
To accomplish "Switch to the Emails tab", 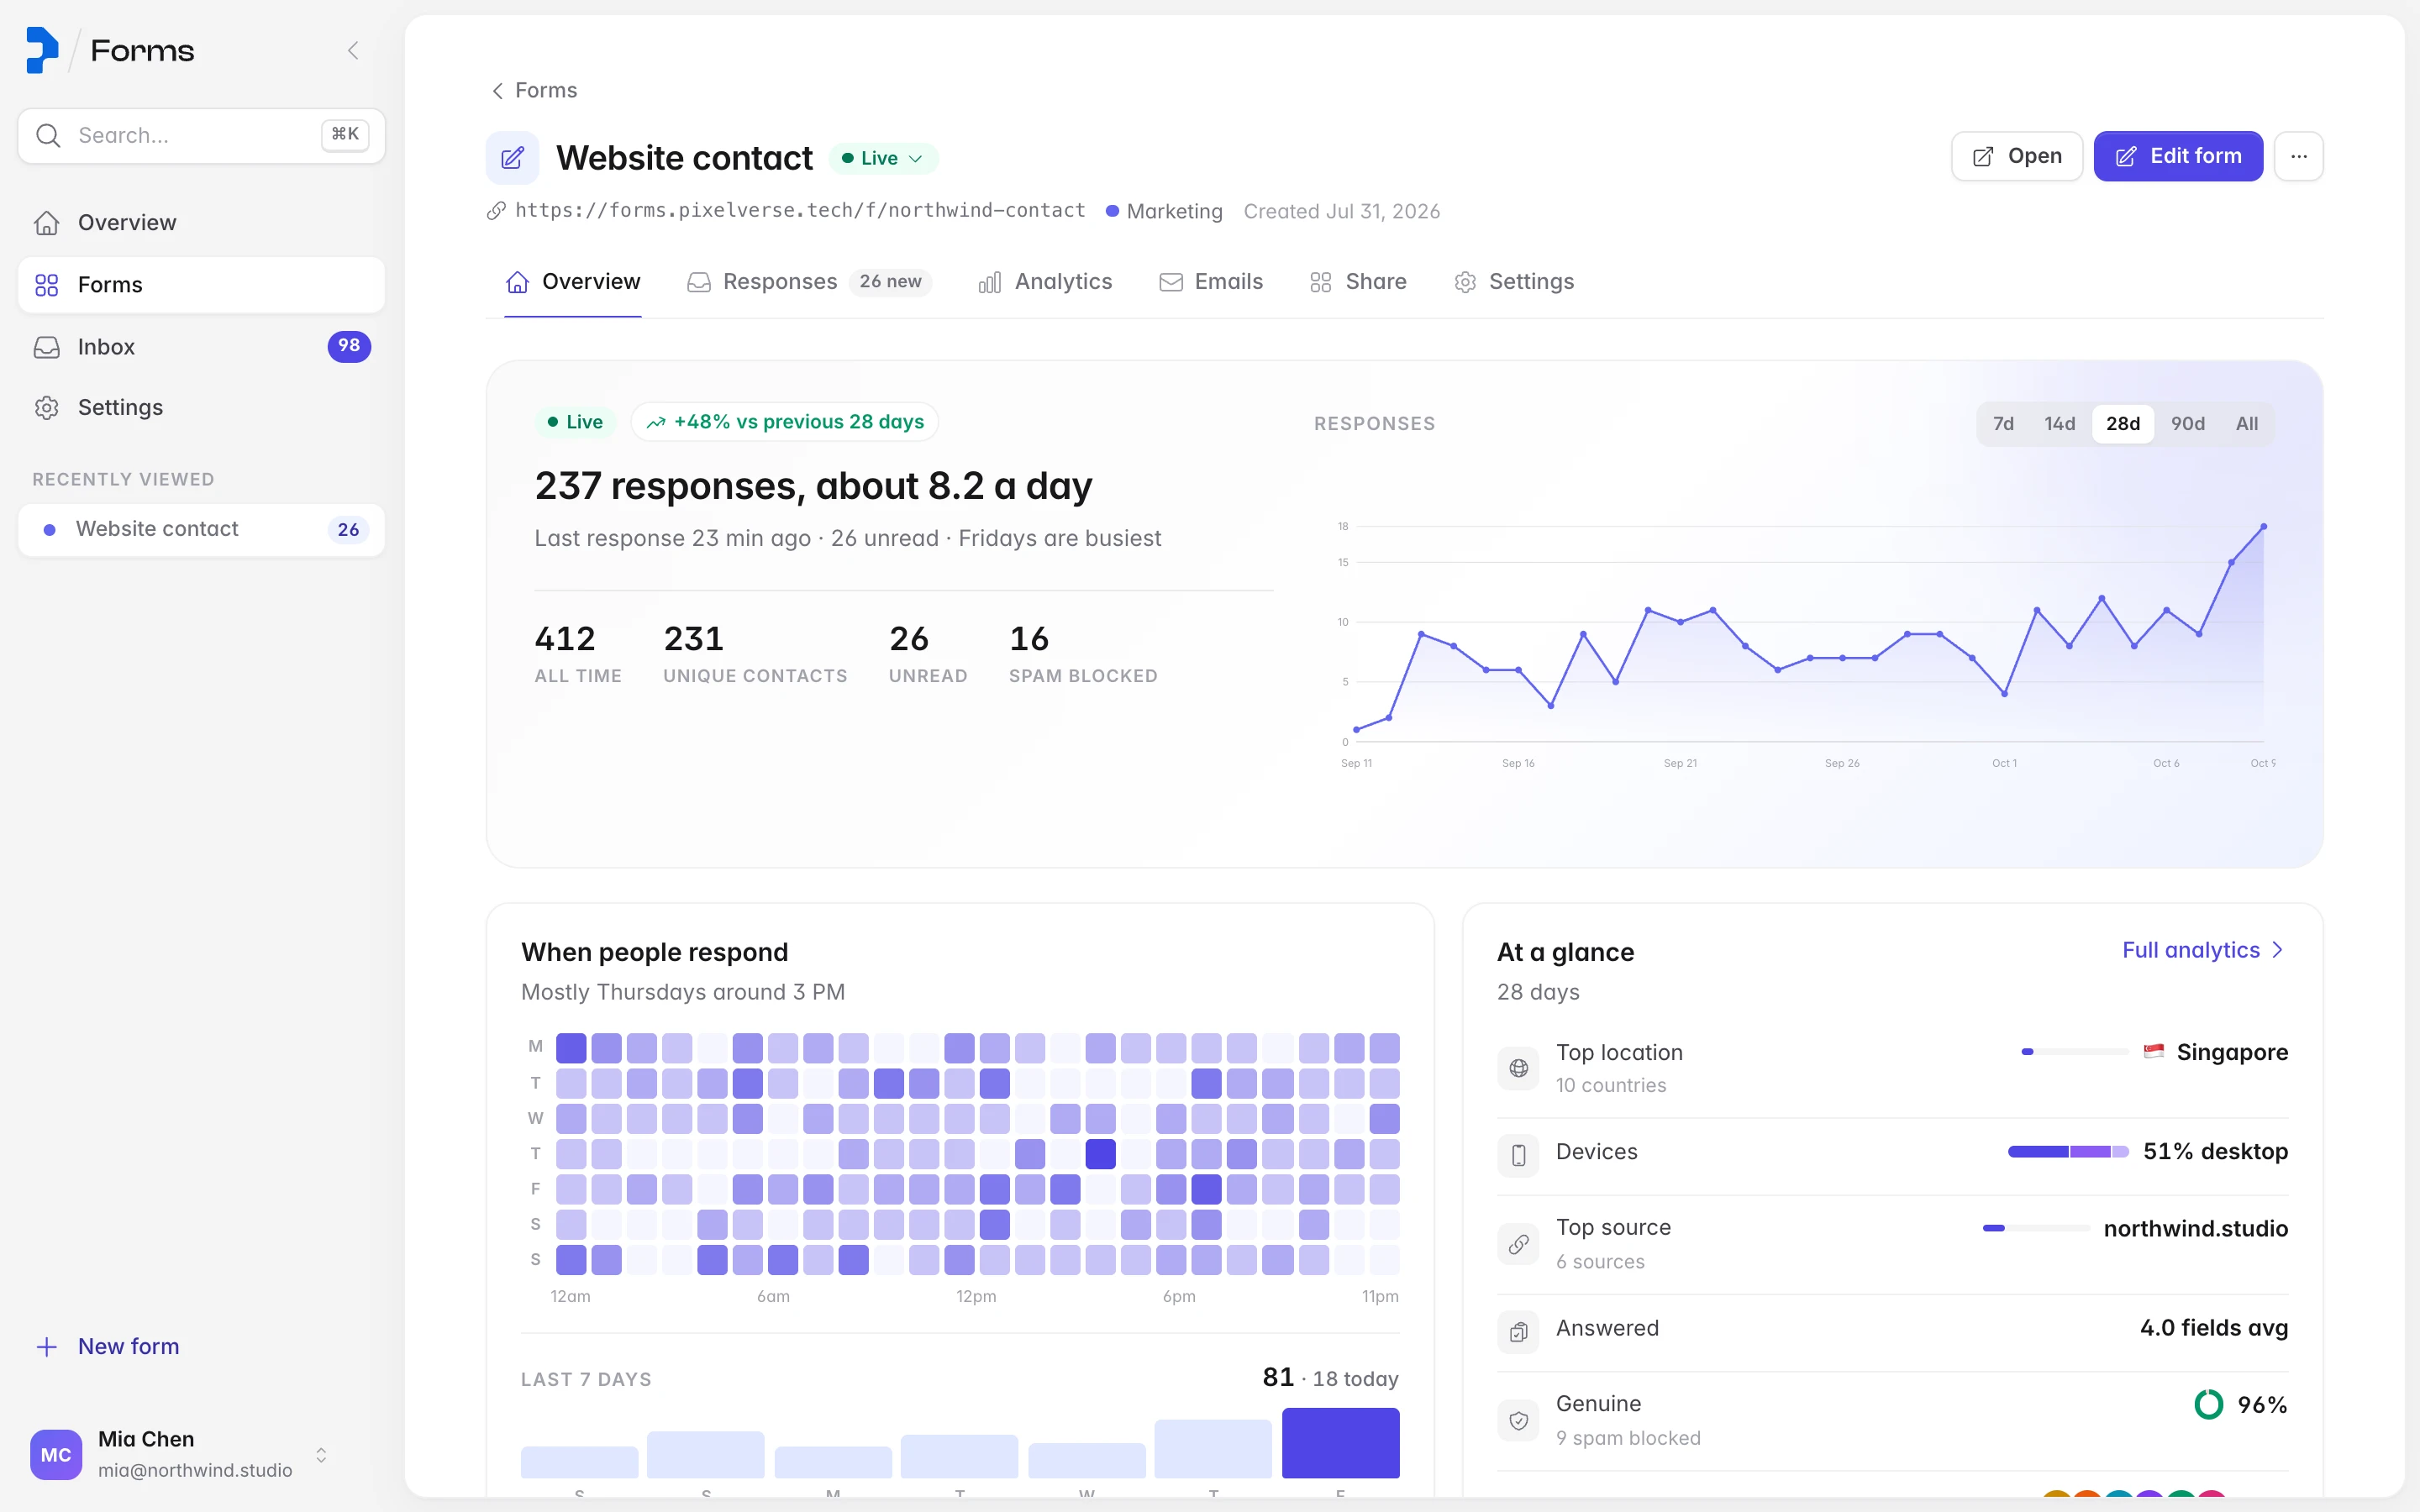I will [x=1210, y=282].
